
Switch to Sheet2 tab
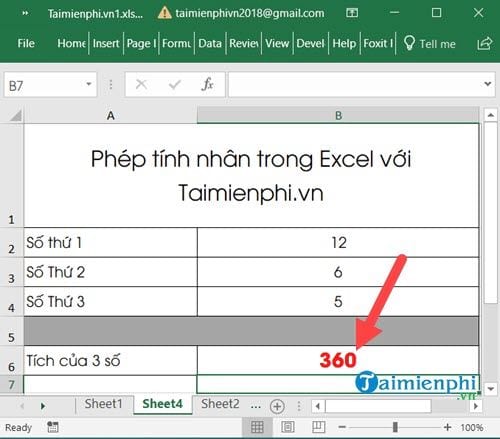(220, 404)
